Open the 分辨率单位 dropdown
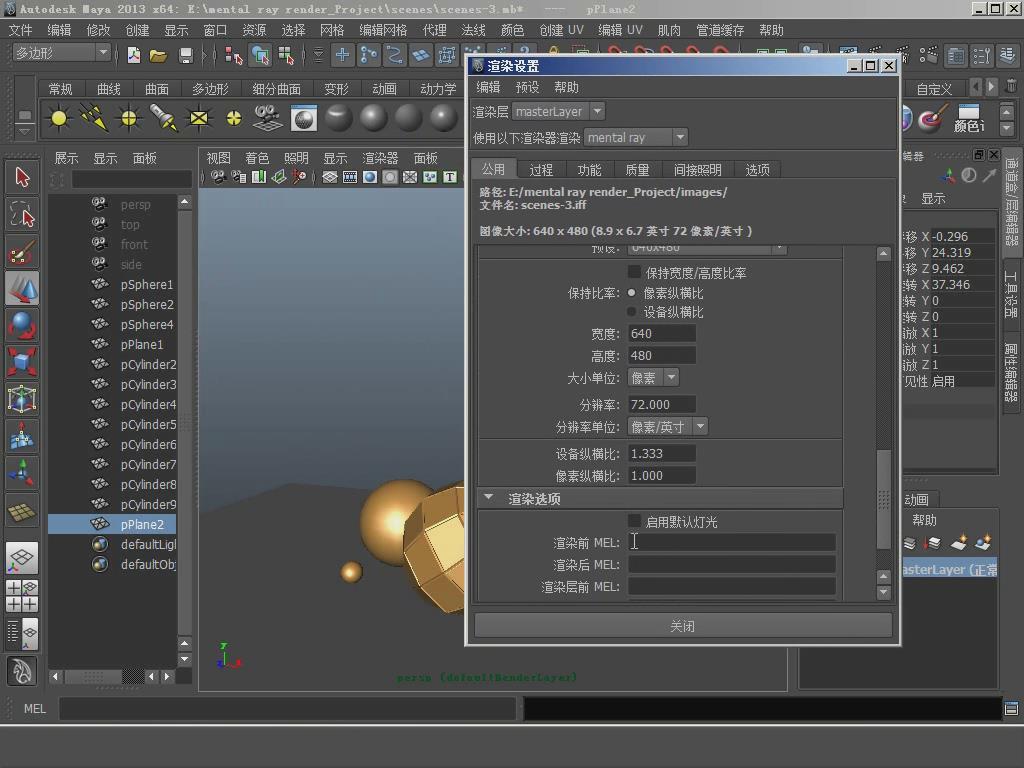Image resolution: width=1024 pixels, height=768 pixels. point(667,426)
